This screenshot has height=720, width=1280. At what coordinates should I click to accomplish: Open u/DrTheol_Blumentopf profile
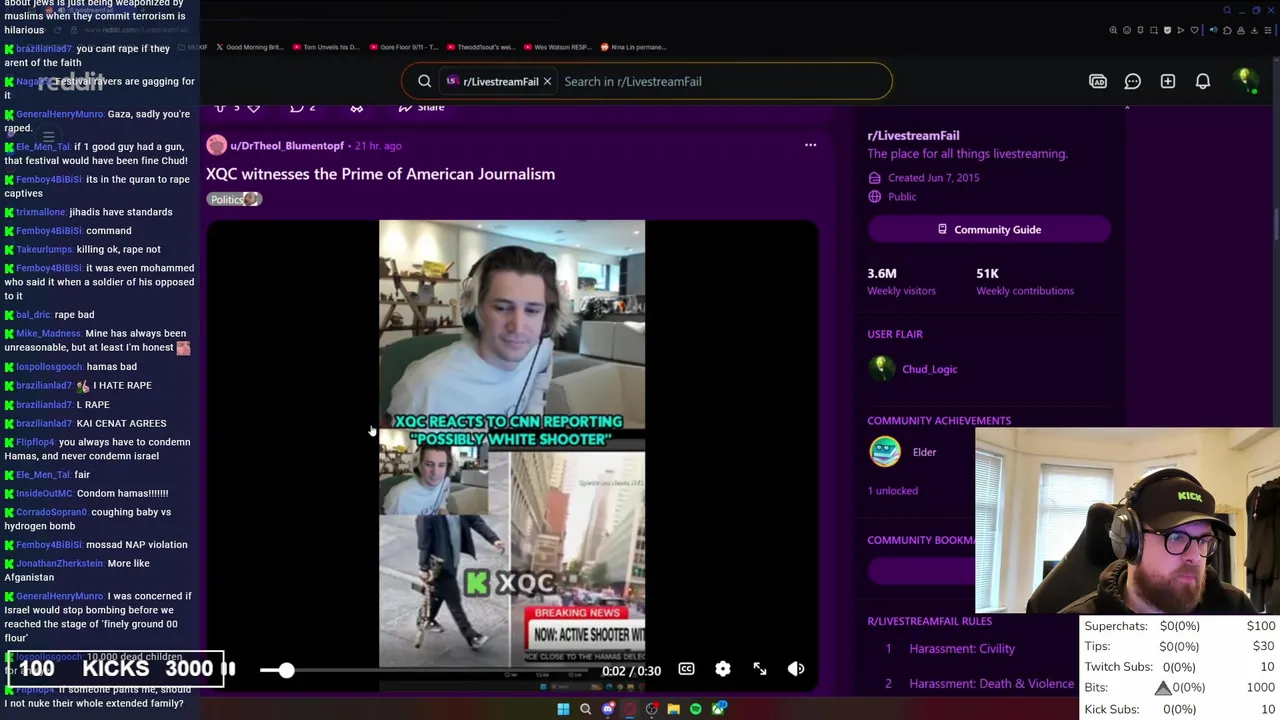coord(287,146)
